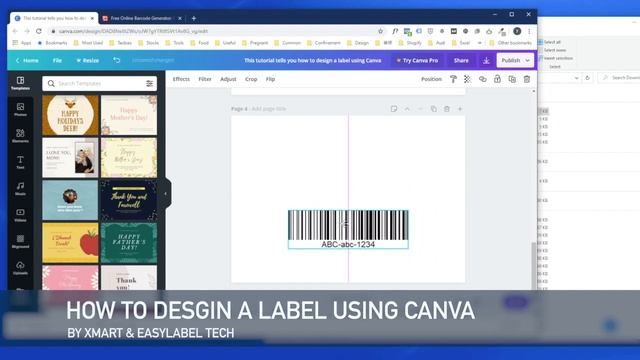Screen dimensions: 640x360
Task: Click the Link chain icon
Action: 482,79
